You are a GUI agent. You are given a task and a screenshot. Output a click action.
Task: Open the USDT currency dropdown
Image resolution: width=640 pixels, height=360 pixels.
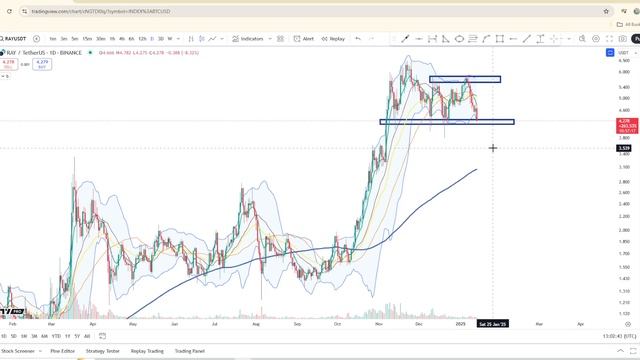pyautogui.click(x=627, y=53)
